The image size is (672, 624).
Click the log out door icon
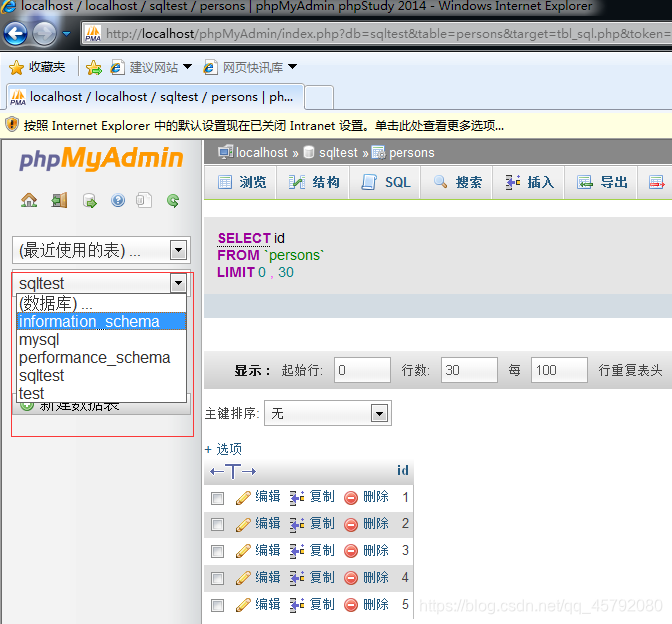(59, 200)
